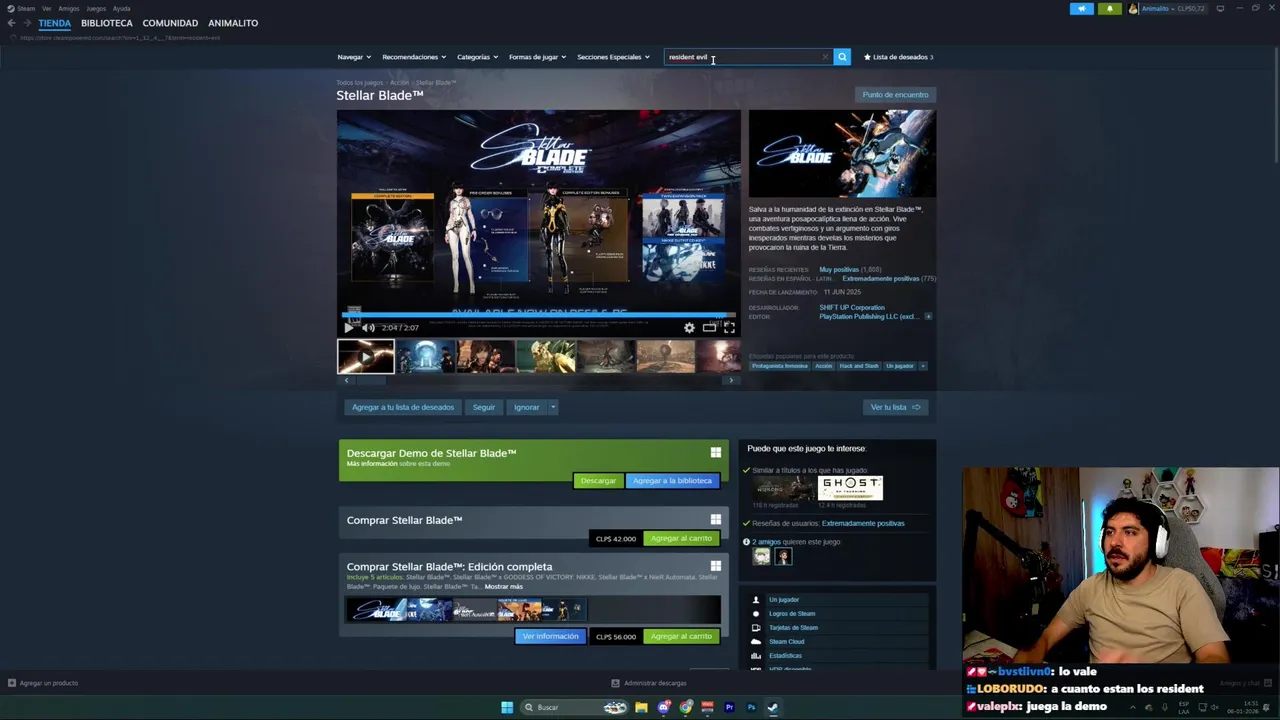Open the Amigos menu
1280x720 pixels.
pyautogui.click(x=69, y=8)
